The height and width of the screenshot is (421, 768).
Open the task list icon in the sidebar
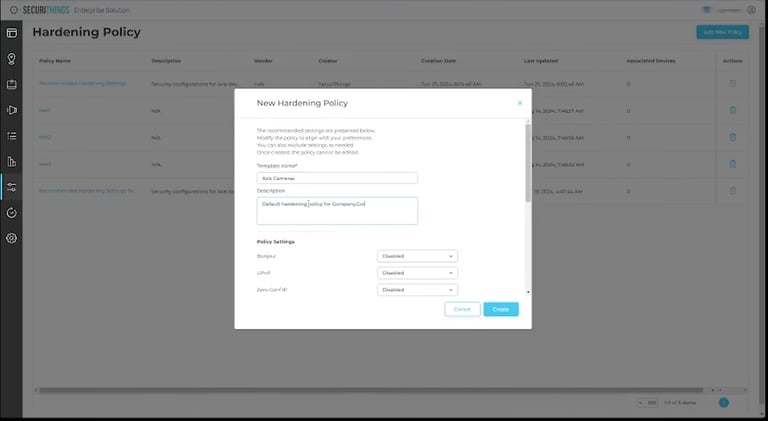11,136
